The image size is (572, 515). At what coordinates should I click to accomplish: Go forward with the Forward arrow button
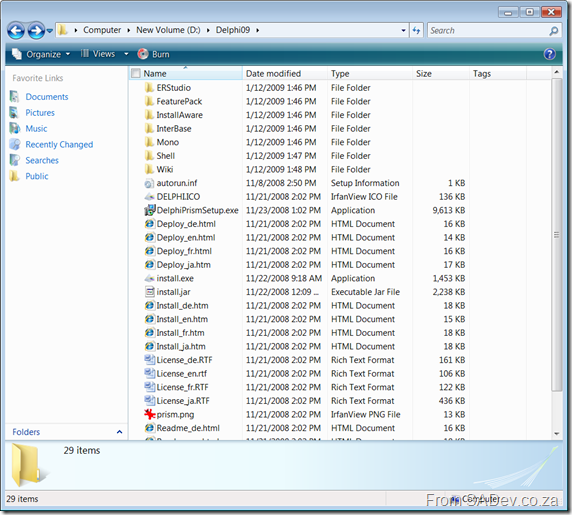click(36, 30)
